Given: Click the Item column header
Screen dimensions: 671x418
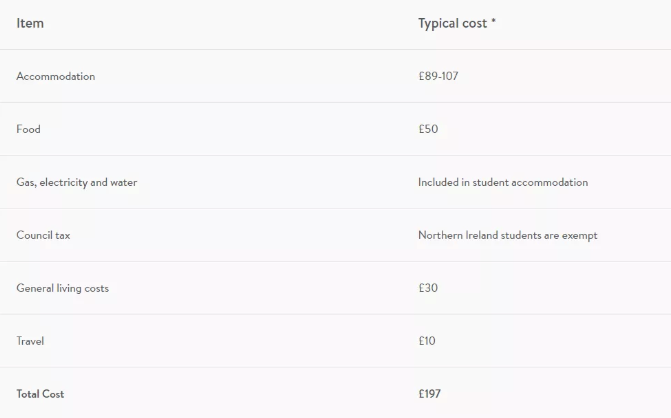Looking at the screenshot, I should click(x=30, y=23).
